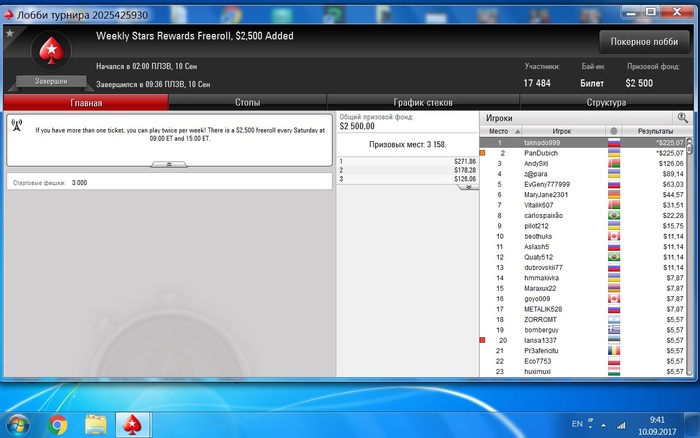Select player carlospaixão row

(583, 216)
